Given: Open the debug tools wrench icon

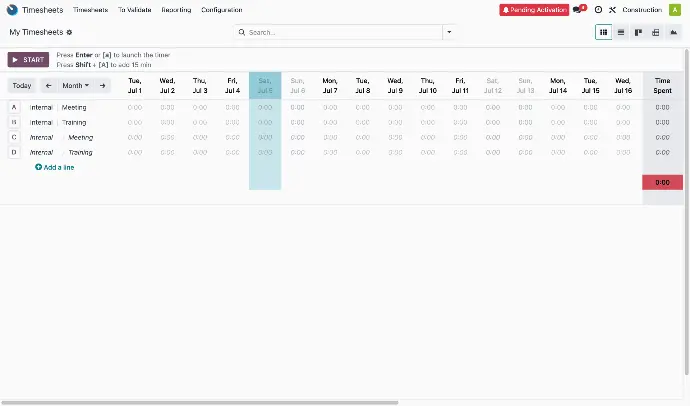Looking at the screenshot, I should tap(612, 9).
